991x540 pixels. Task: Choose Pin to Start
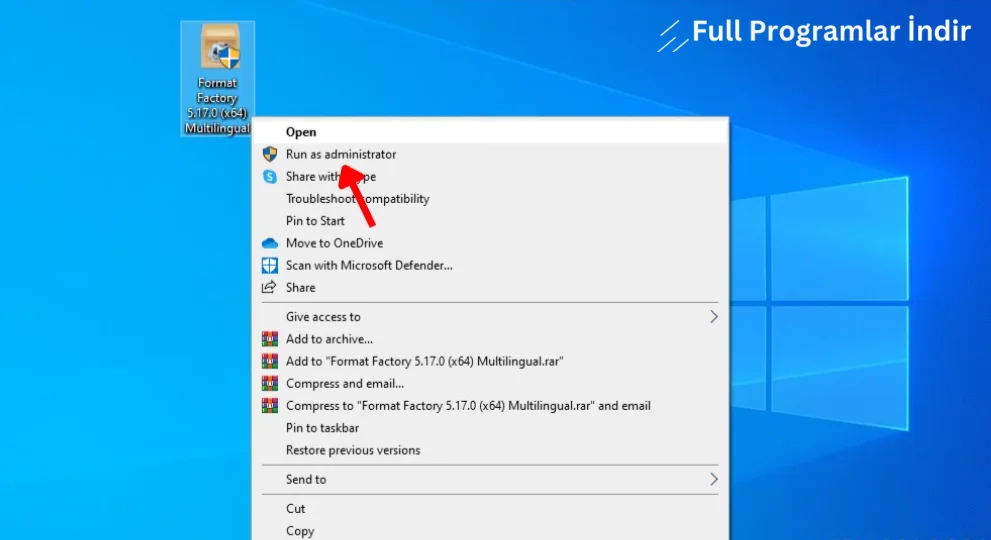490,221
